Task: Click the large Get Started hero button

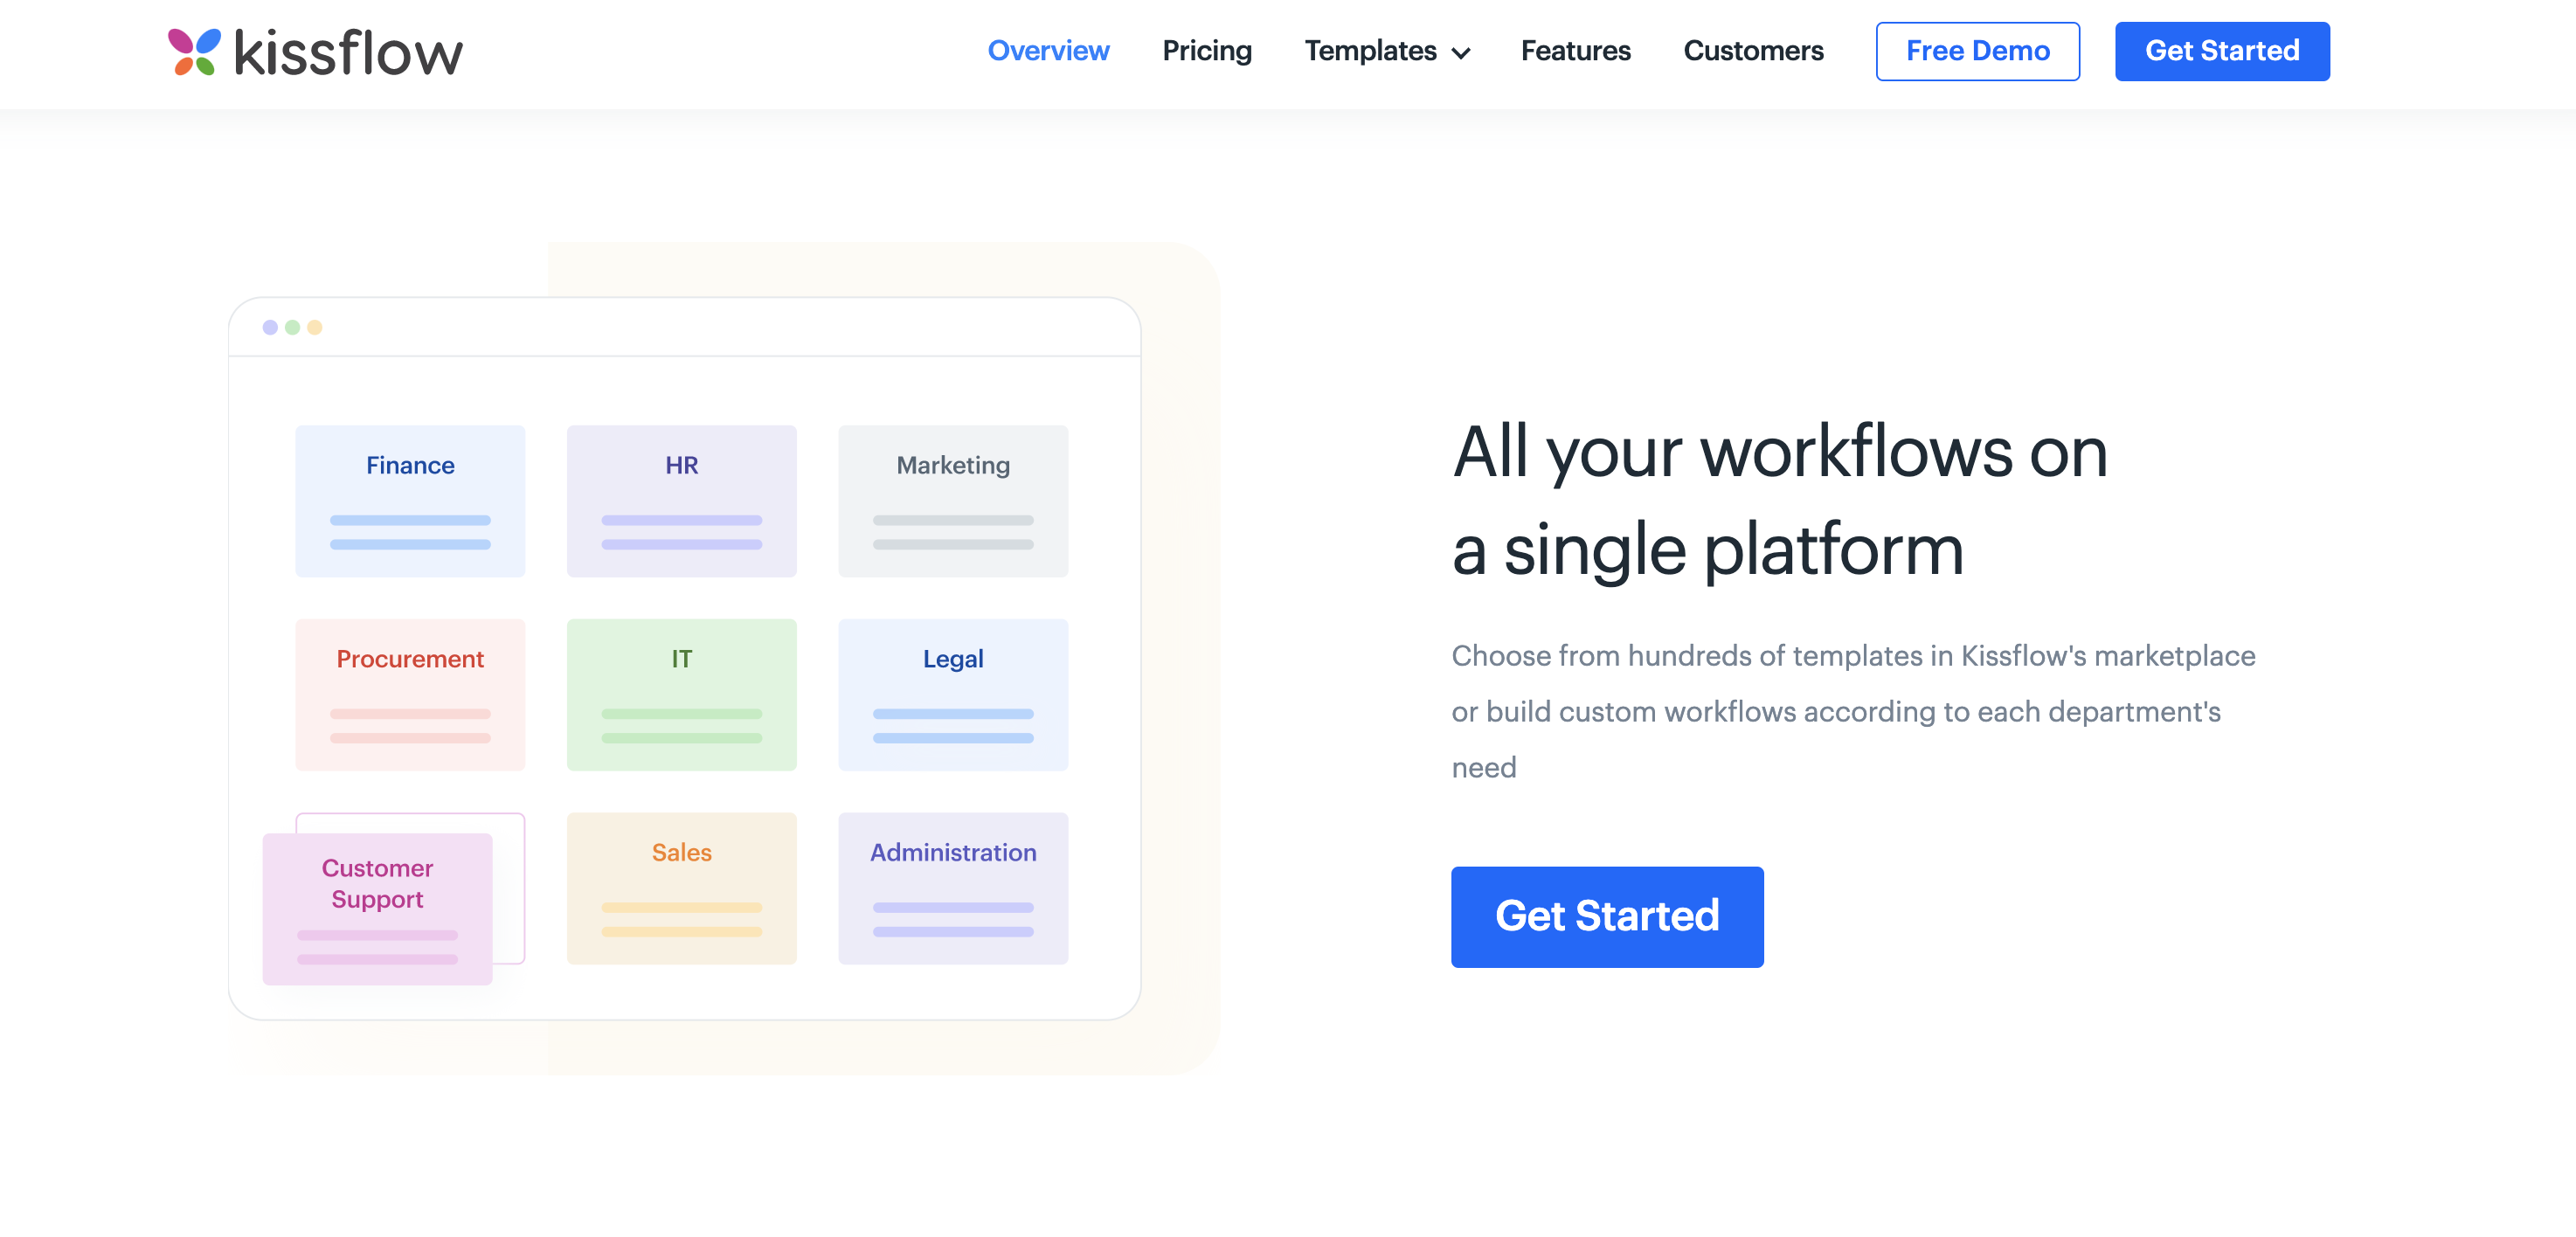Action: (1606, 916)
